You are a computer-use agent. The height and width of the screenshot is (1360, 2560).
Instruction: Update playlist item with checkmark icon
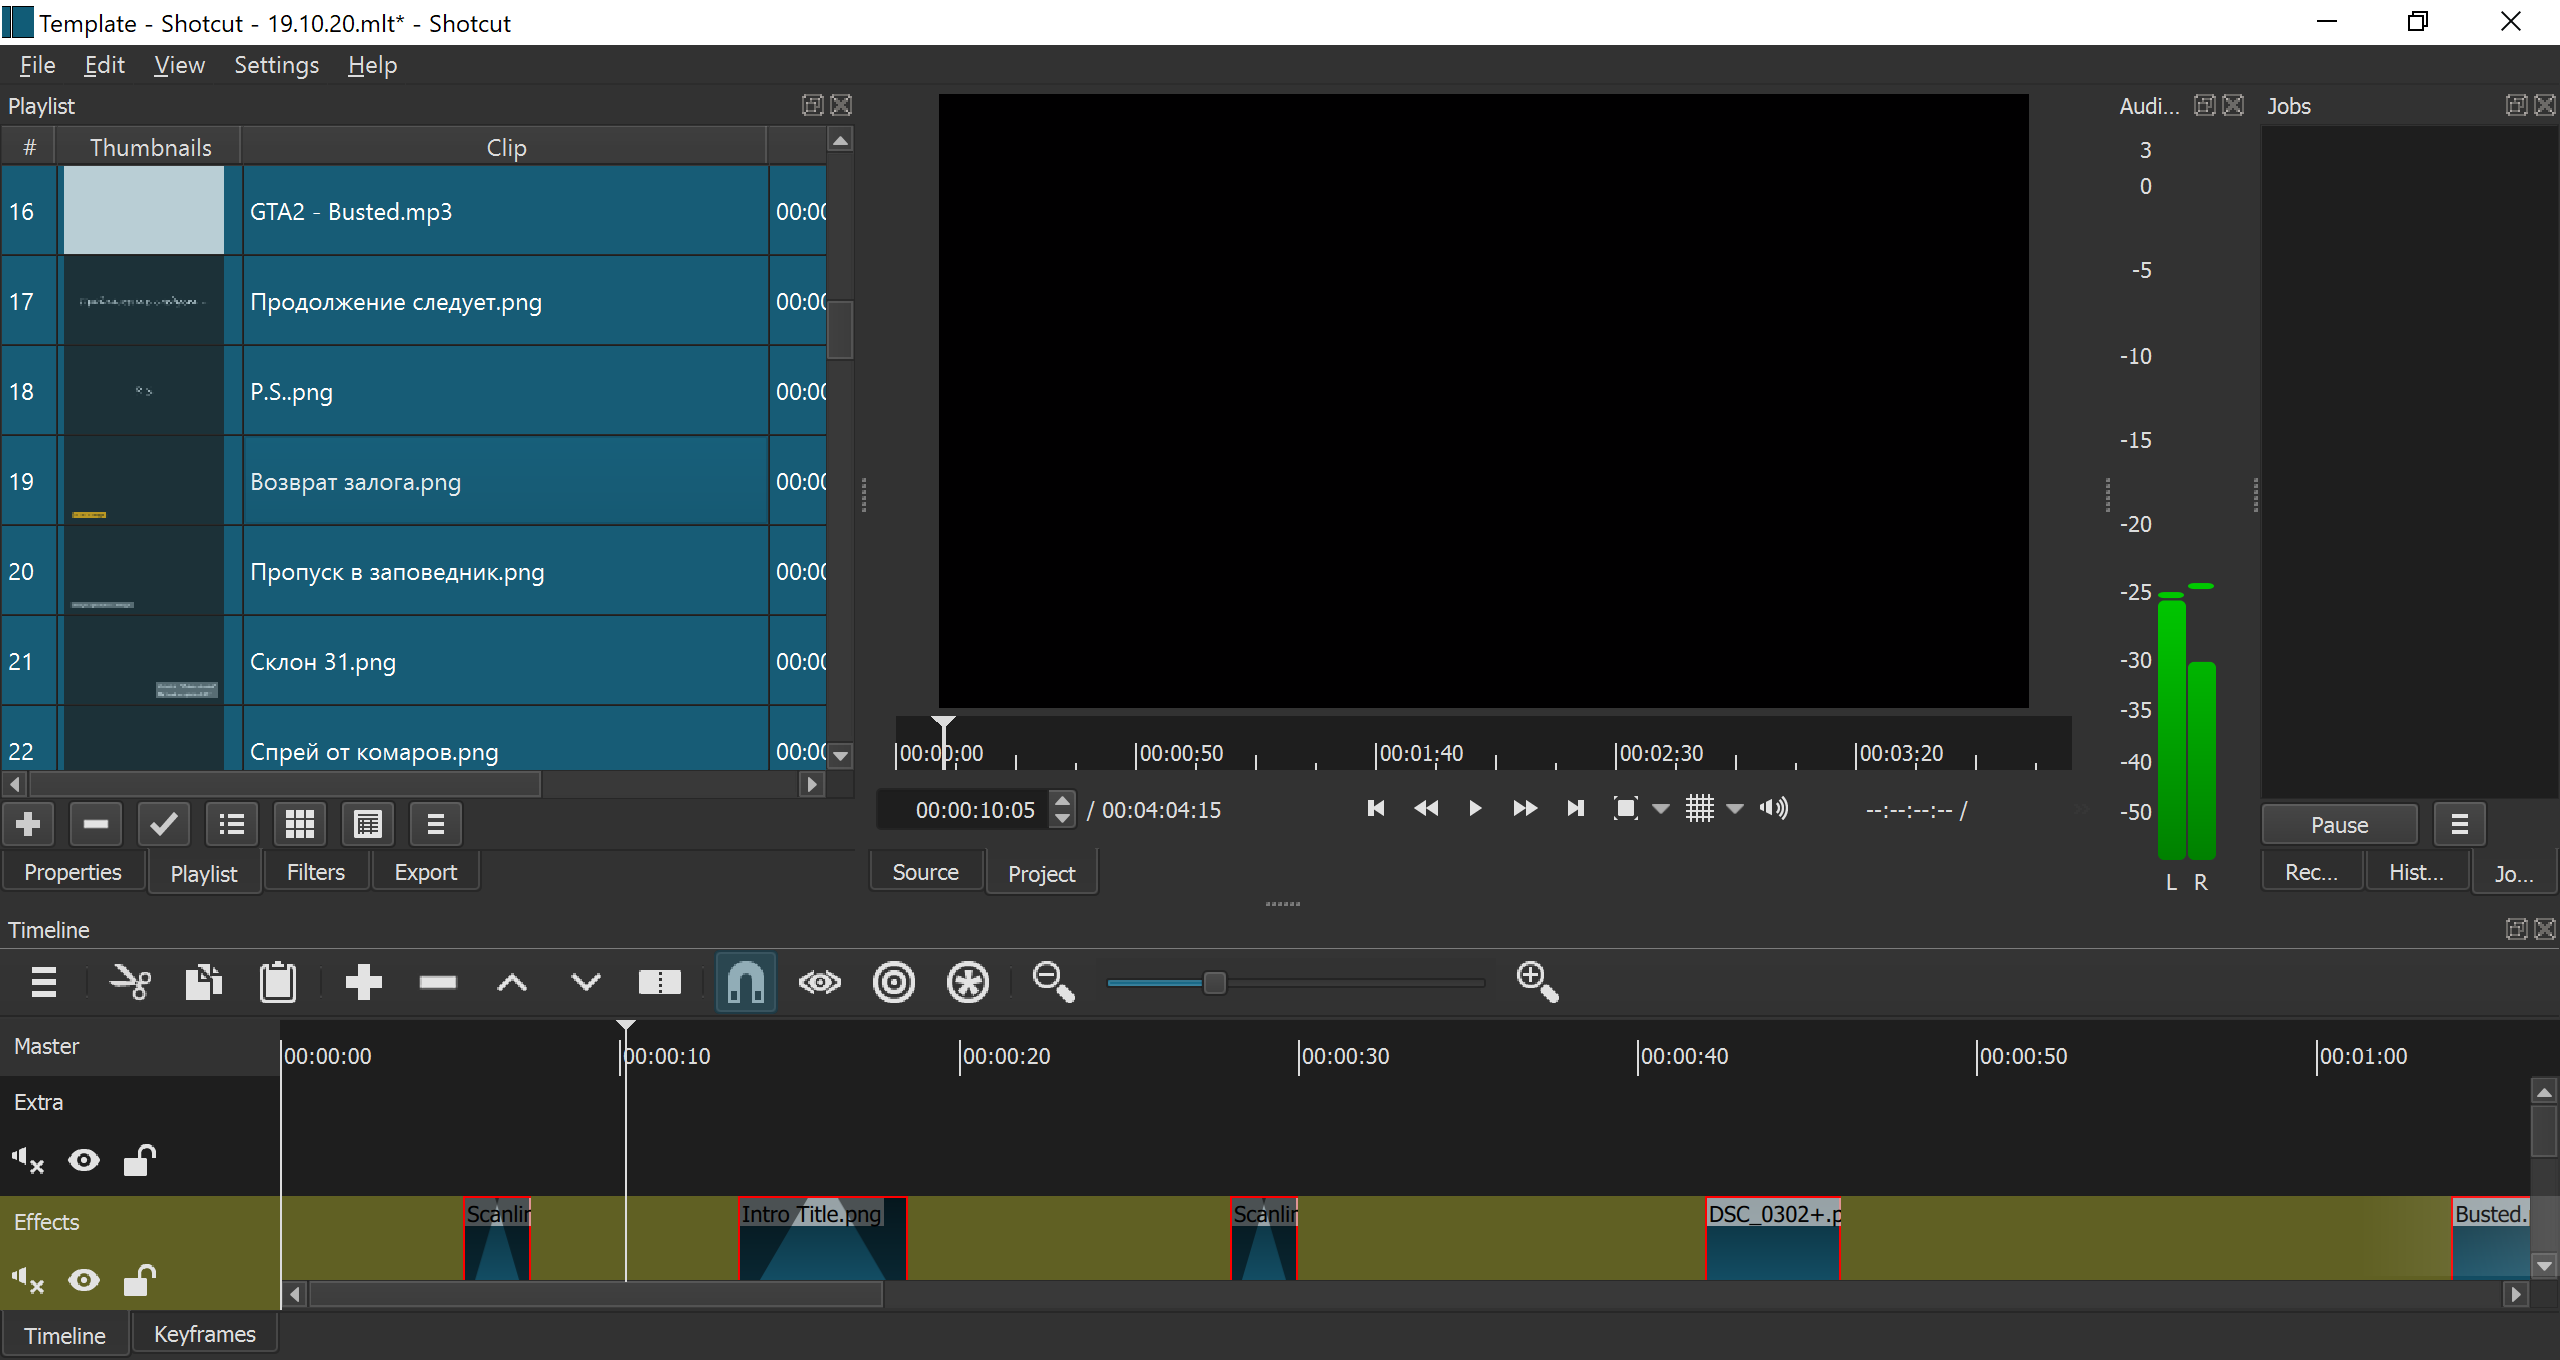(164, 825)
